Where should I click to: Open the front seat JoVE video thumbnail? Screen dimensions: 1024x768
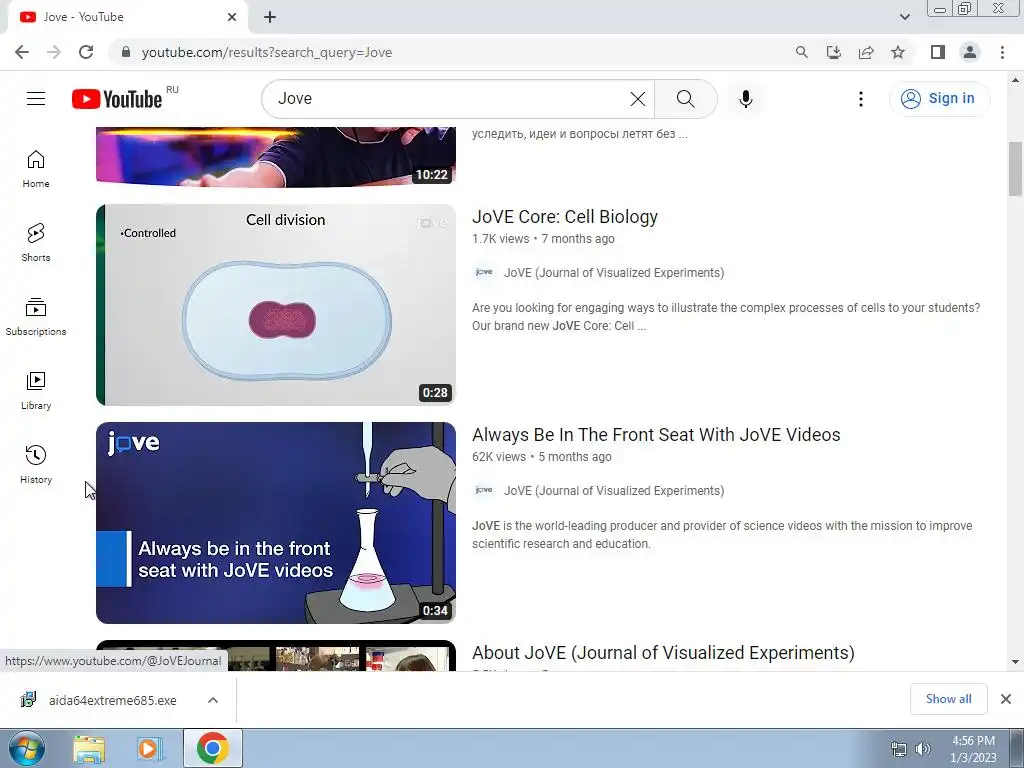(x=276, y=522)
